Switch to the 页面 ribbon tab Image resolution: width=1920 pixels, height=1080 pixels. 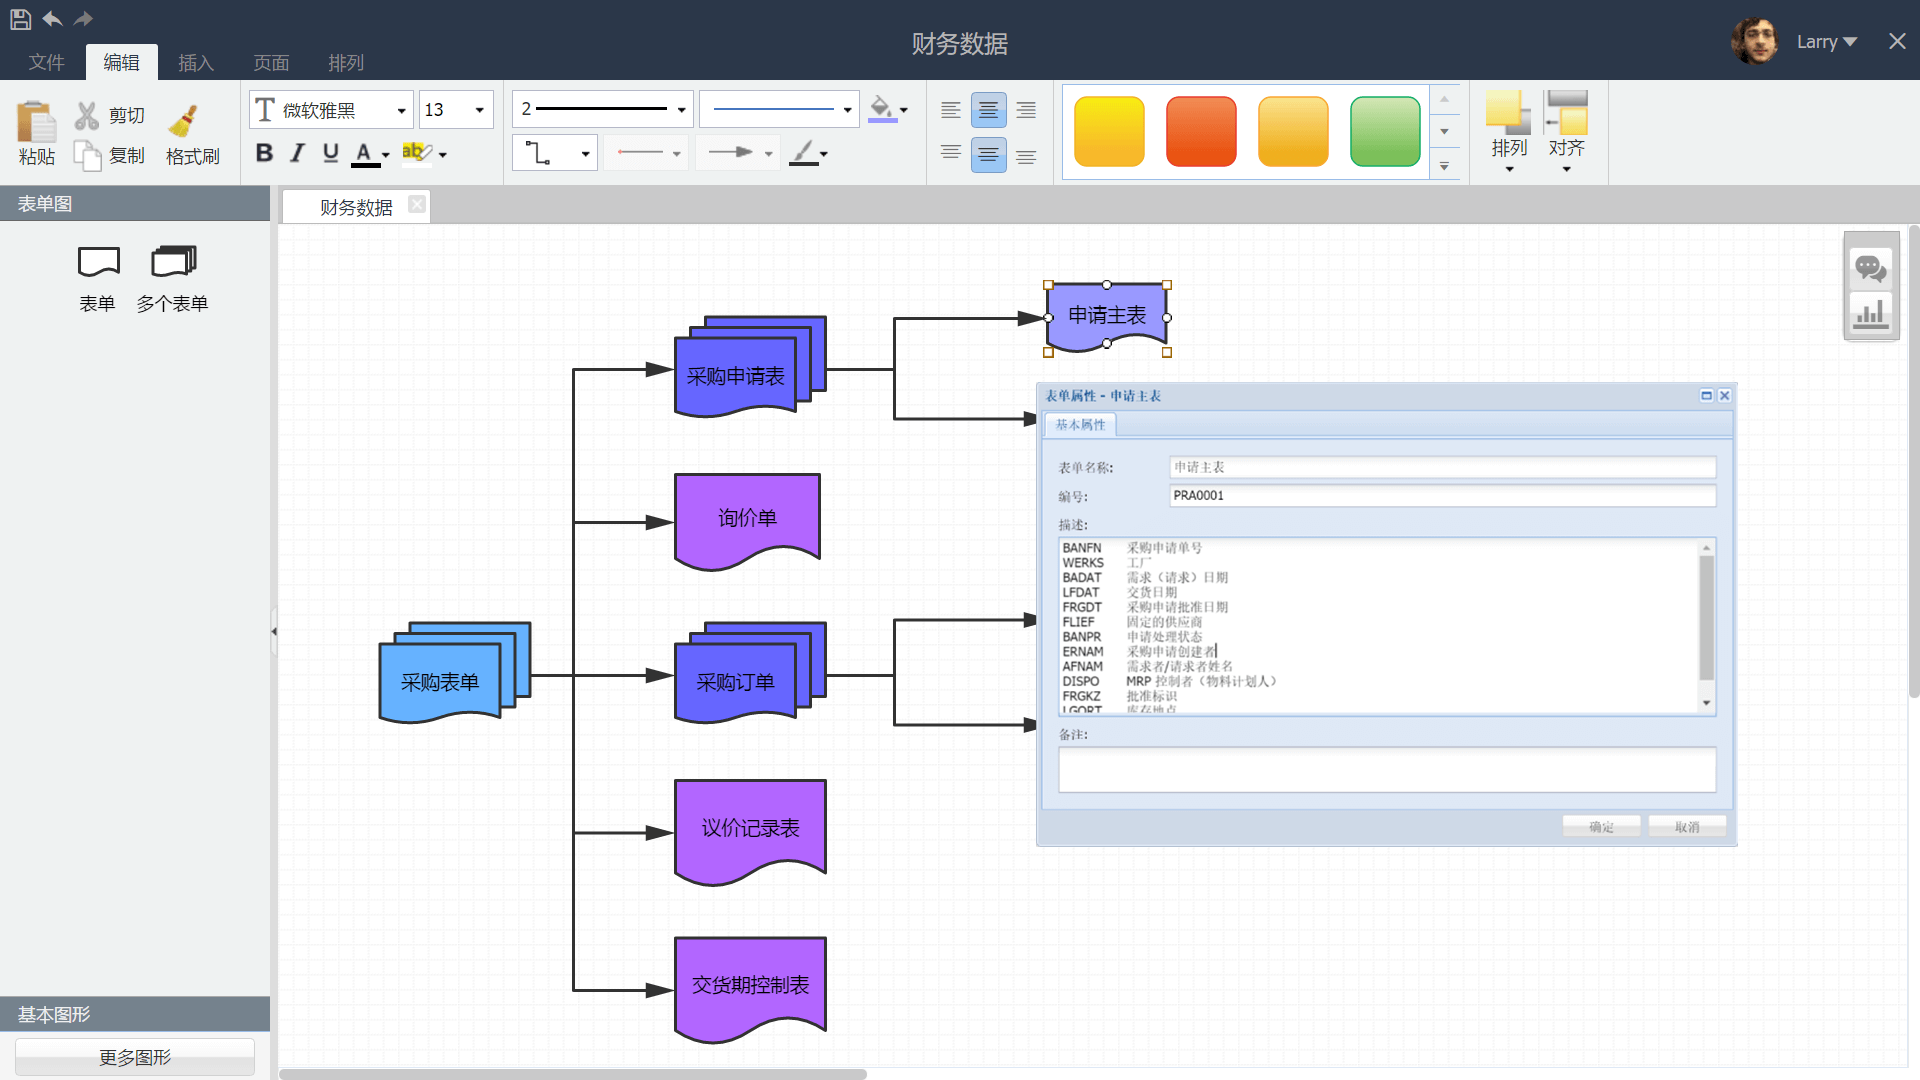coord(271,63)
